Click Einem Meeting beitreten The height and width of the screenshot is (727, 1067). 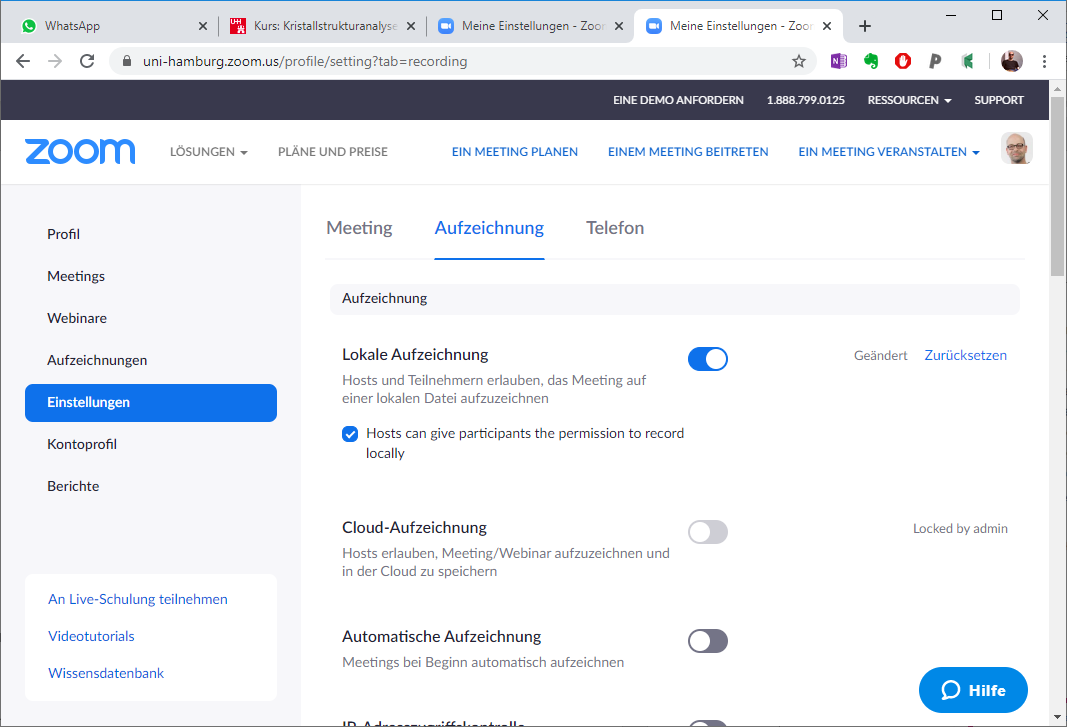[688, 152]
